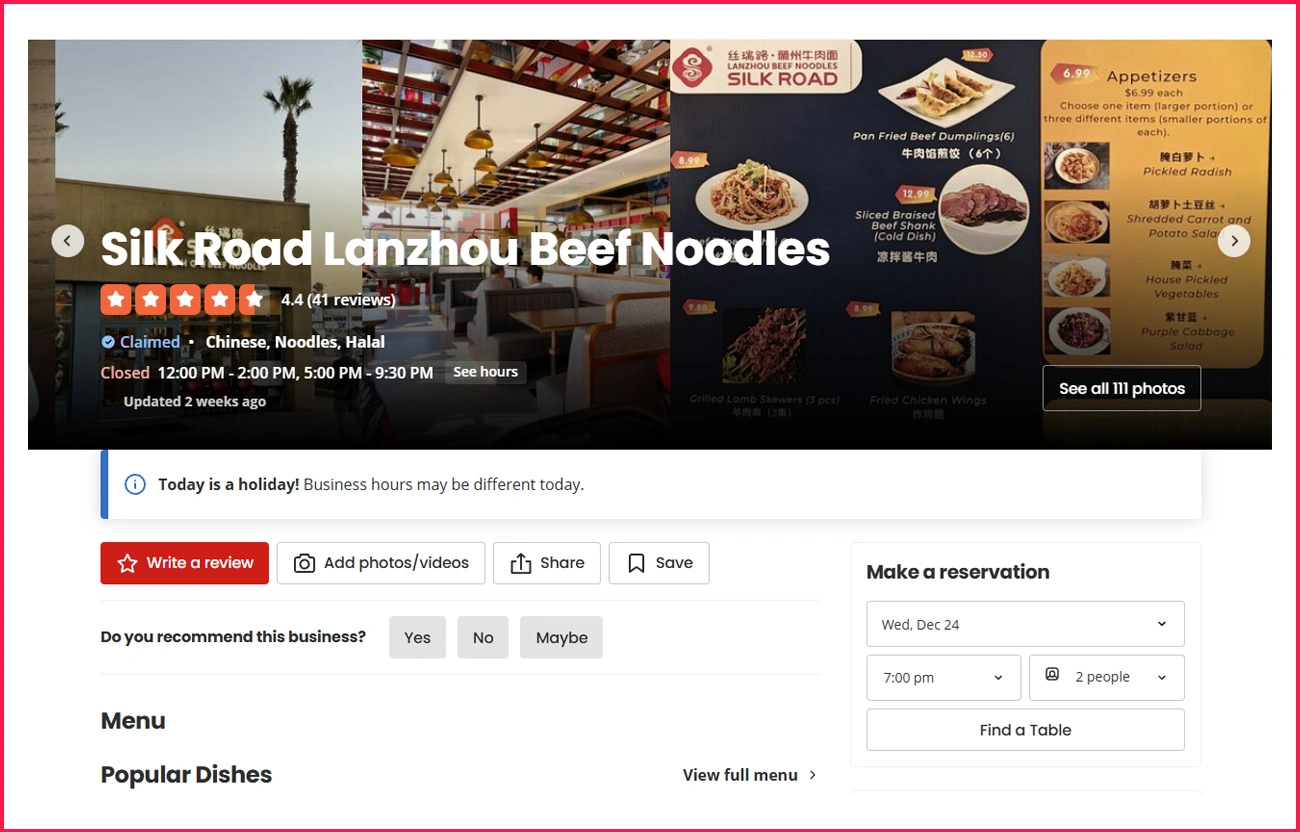Save the restaurant with the bookmark button
1300x832 pixels.
659,563
